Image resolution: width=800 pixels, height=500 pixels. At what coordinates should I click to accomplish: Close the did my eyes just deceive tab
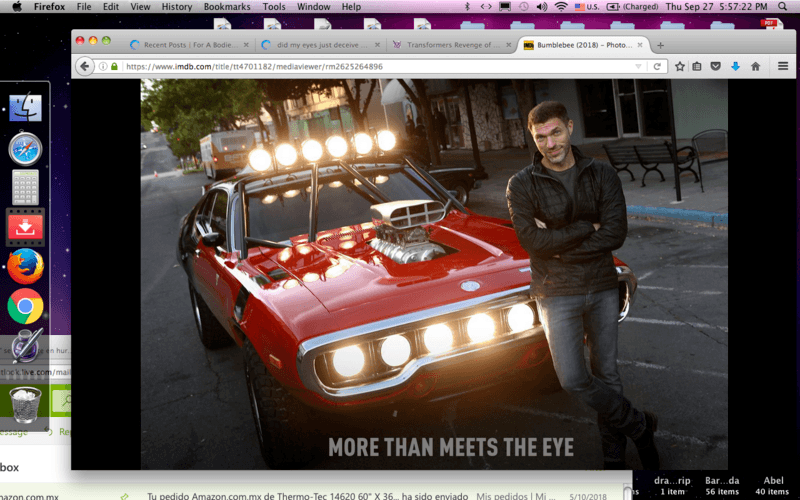tap(377, 45)
